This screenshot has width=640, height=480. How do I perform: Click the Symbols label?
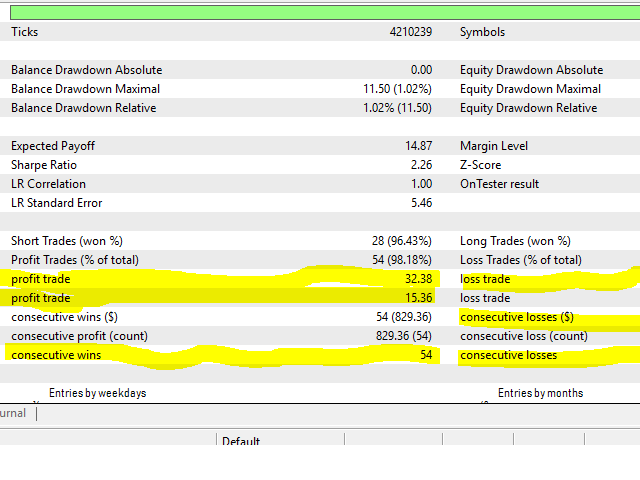tap(482, 32)
